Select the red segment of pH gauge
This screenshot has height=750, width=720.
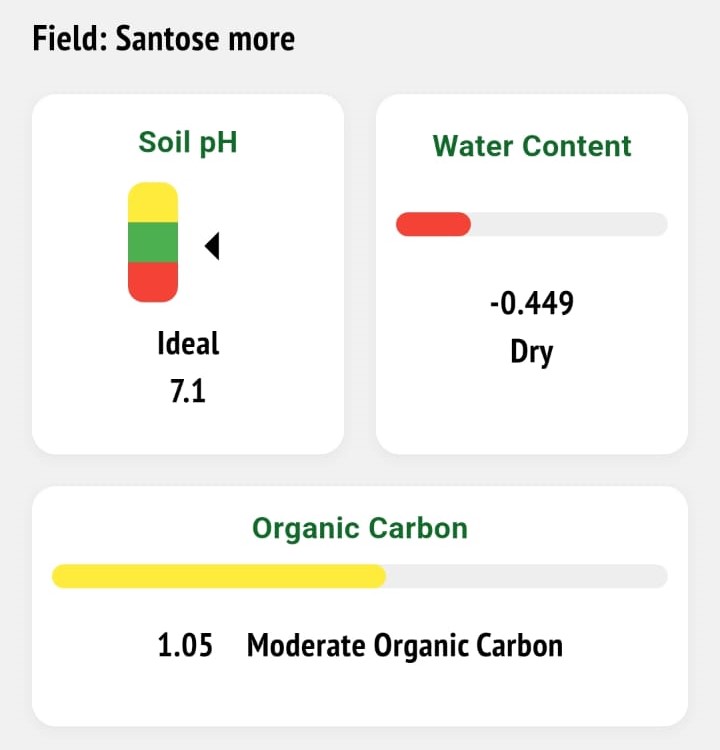click(x=153, y=282)
